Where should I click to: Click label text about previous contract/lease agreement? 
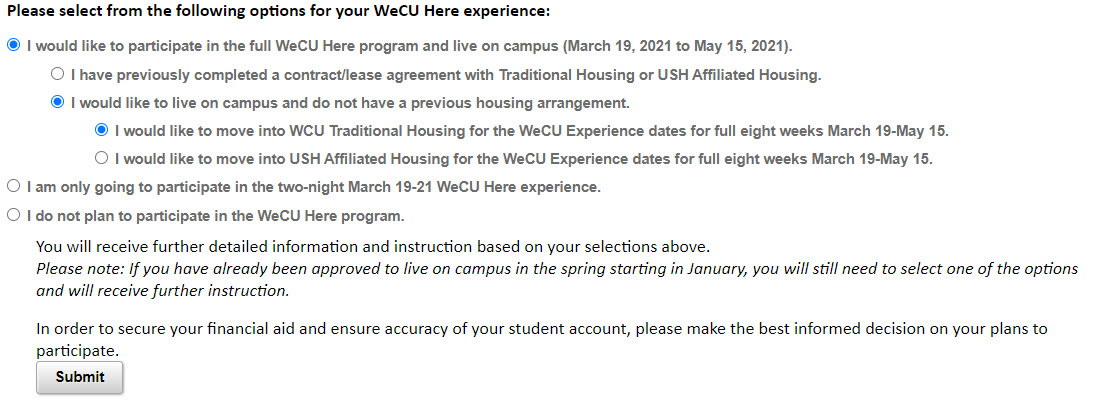pyautogui.click(x=445, y=74)
